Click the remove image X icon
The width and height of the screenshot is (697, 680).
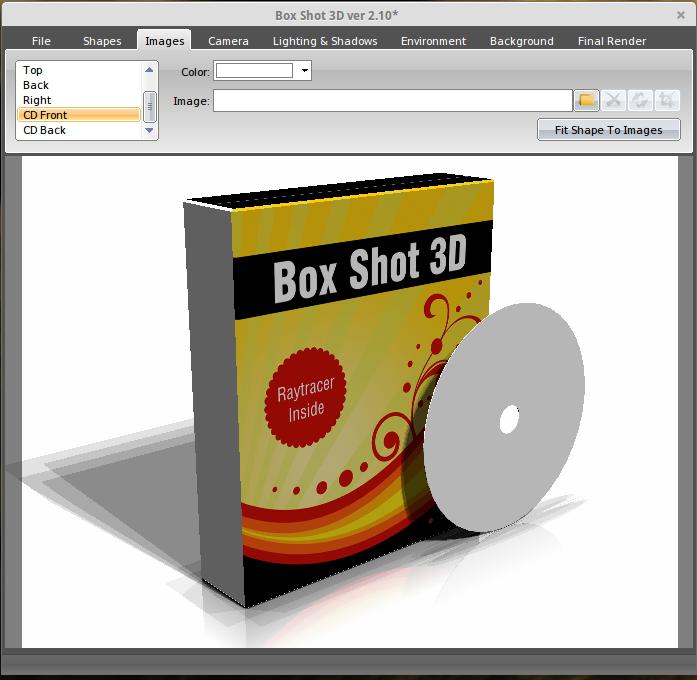(613, 100)
